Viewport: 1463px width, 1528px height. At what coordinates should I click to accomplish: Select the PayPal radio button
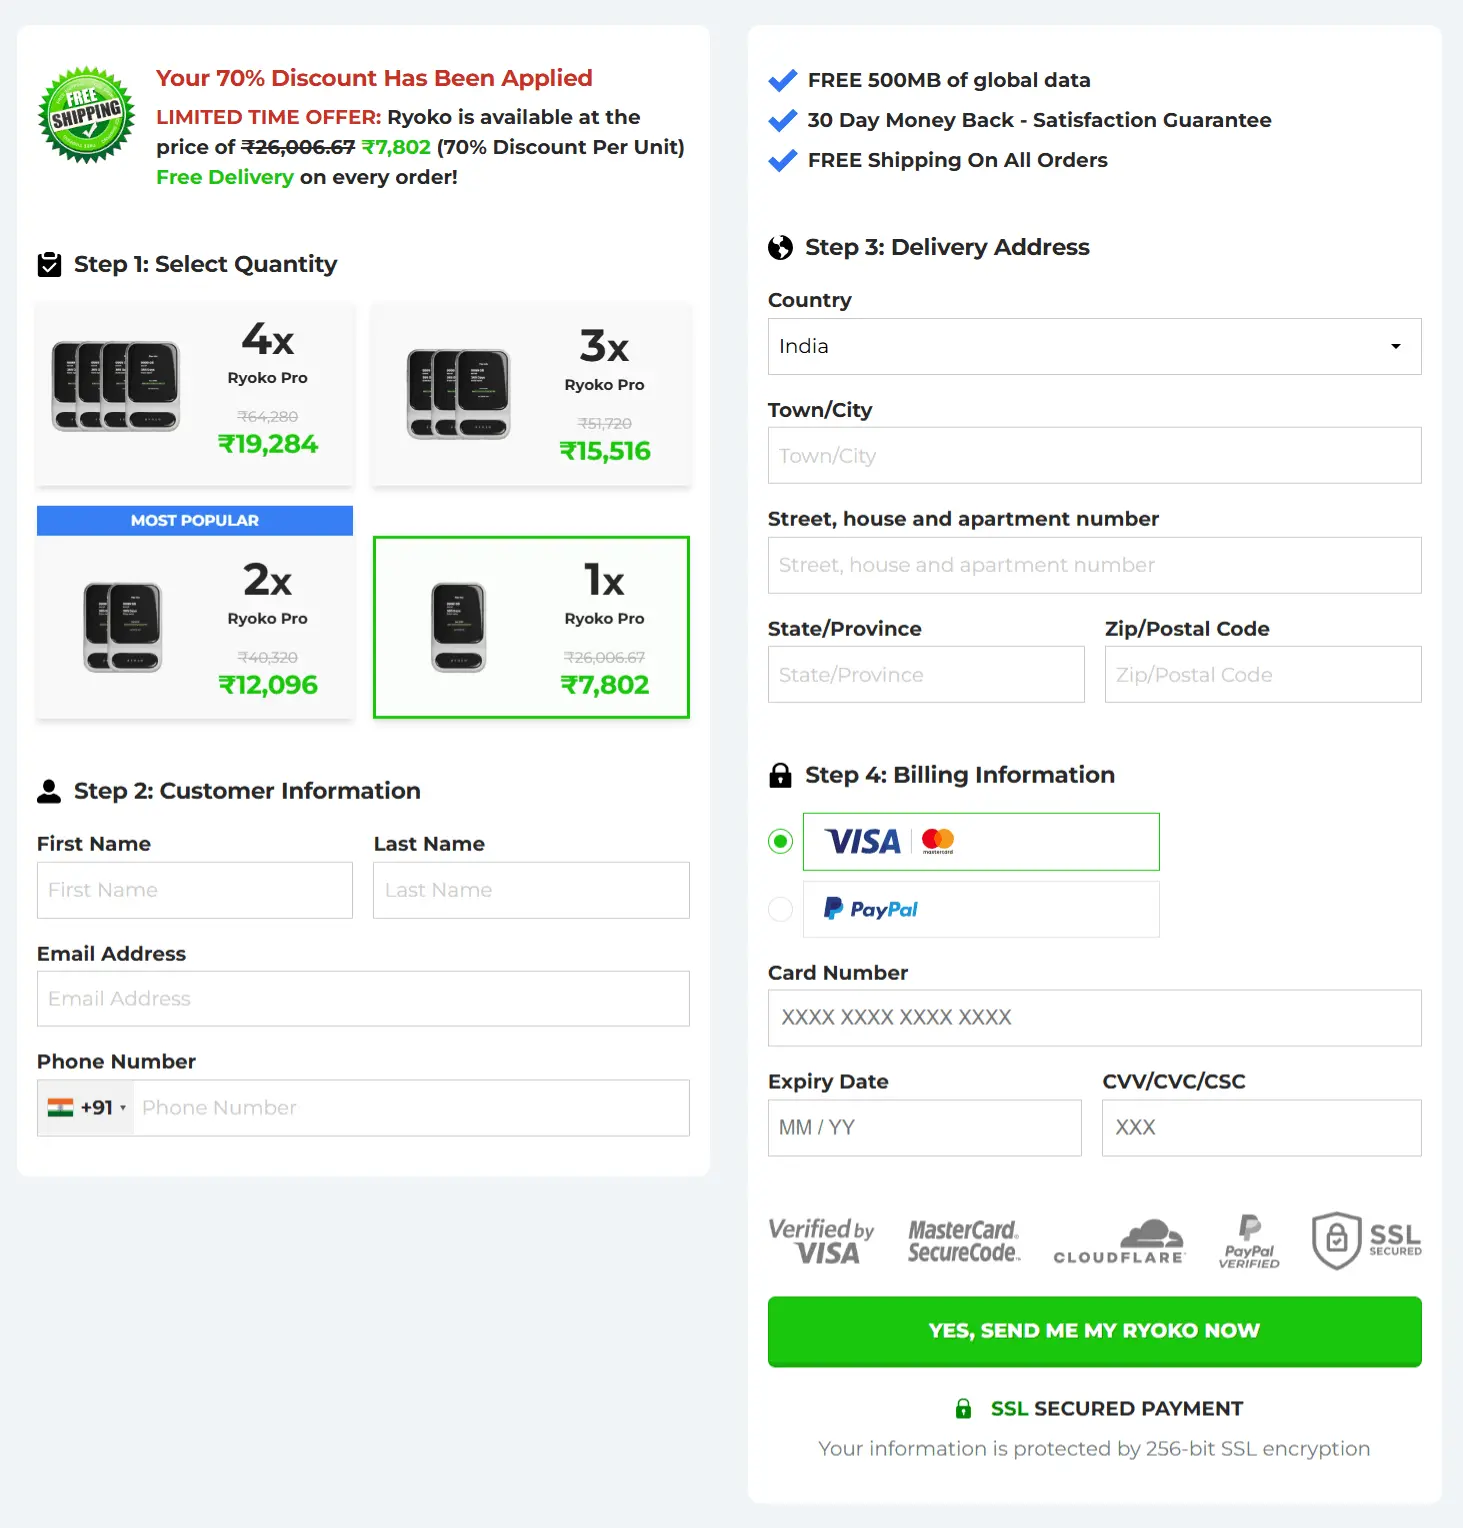780,909
